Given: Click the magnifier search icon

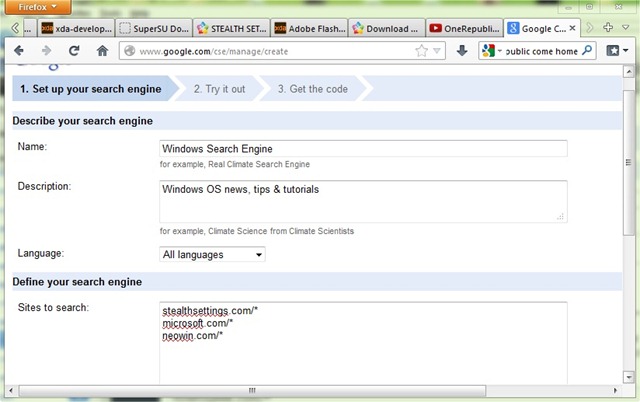Looking at the screenshot, I should point(587,51).
